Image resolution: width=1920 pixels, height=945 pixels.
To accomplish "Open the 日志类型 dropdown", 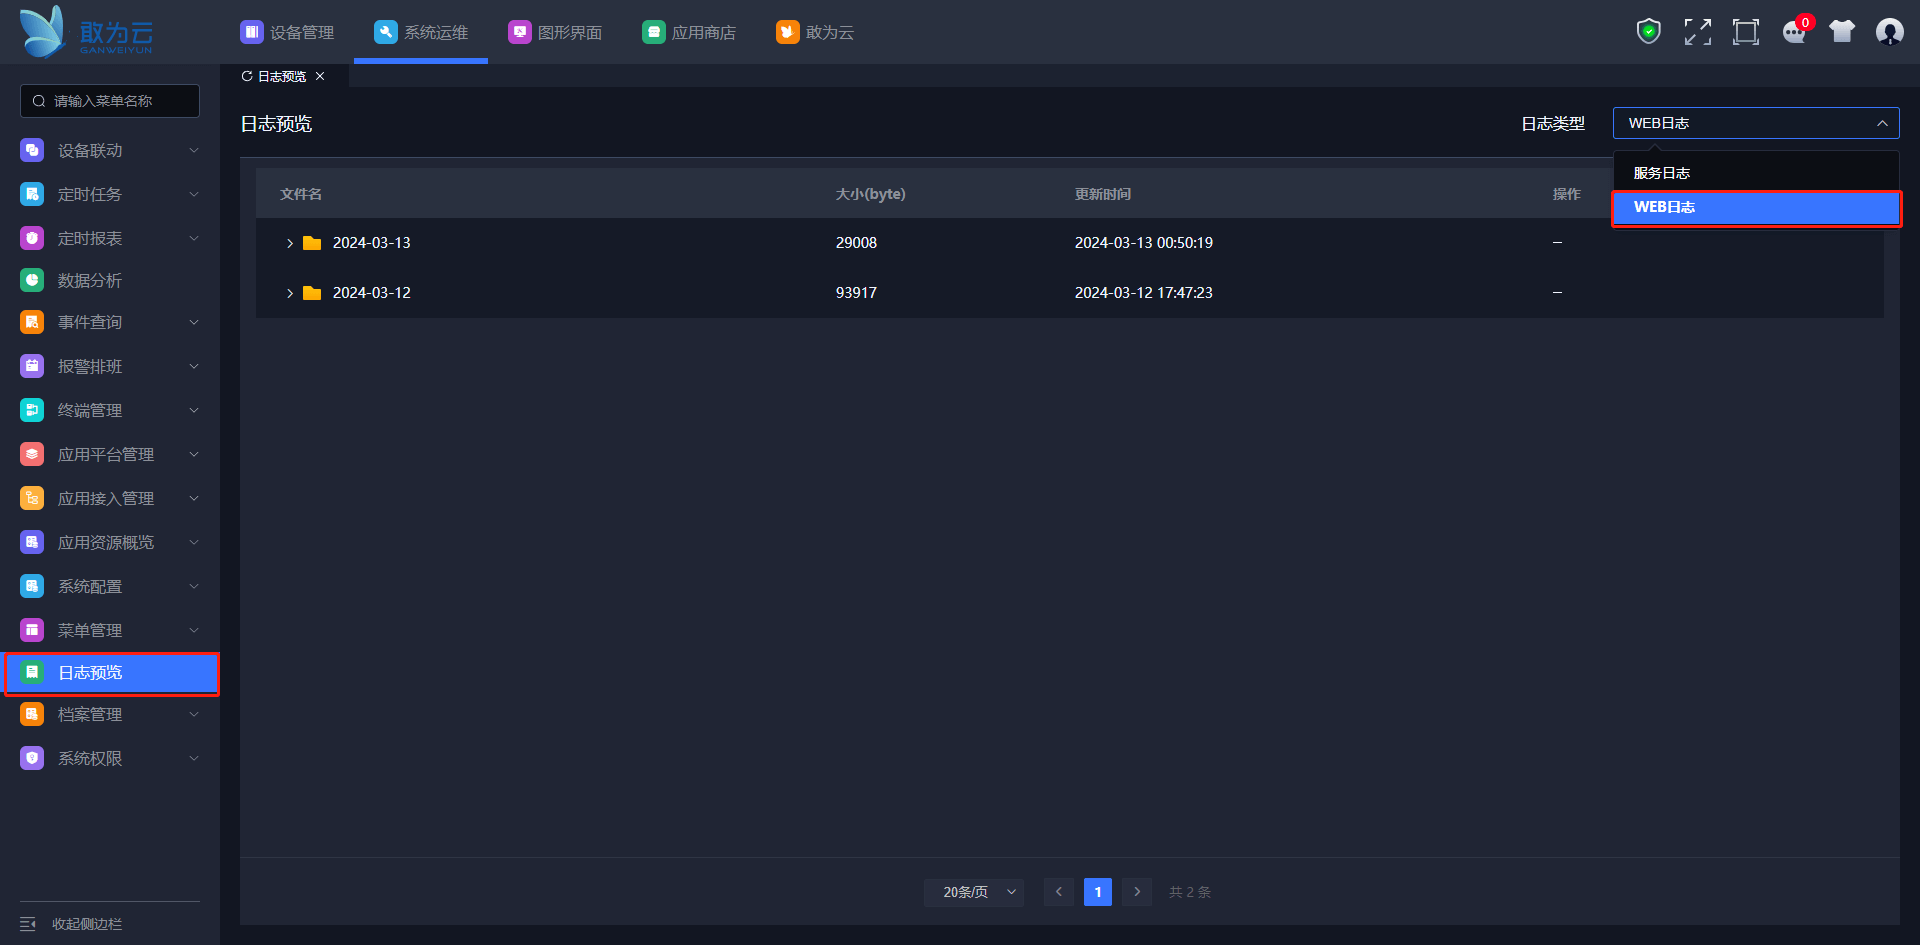I will click(x=1756, y=123).
